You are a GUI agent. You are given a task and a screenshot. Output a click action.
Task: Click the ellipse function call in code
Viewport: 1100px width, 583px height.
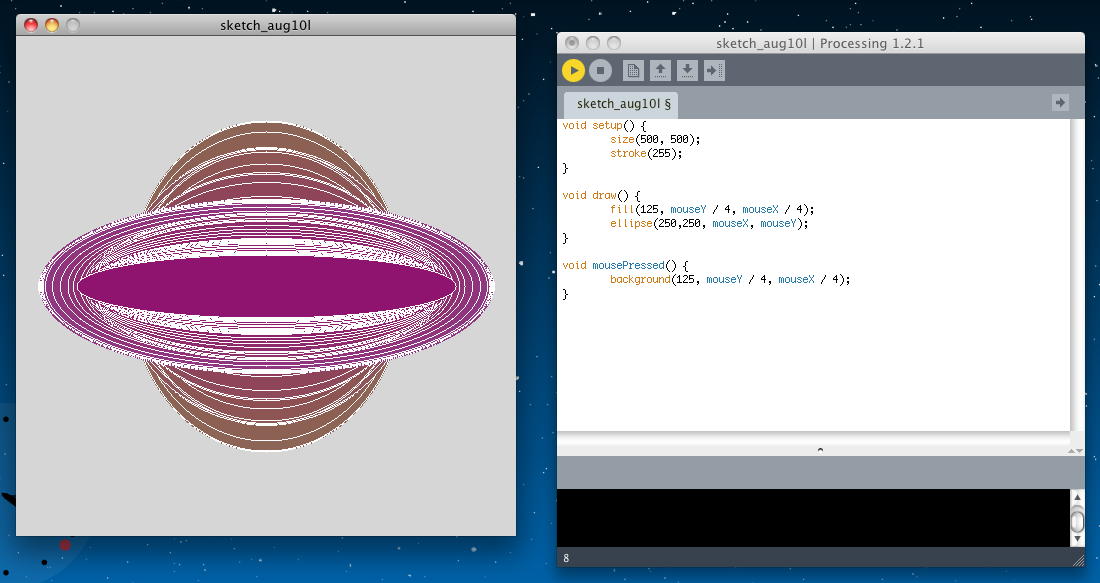(631, 224)
